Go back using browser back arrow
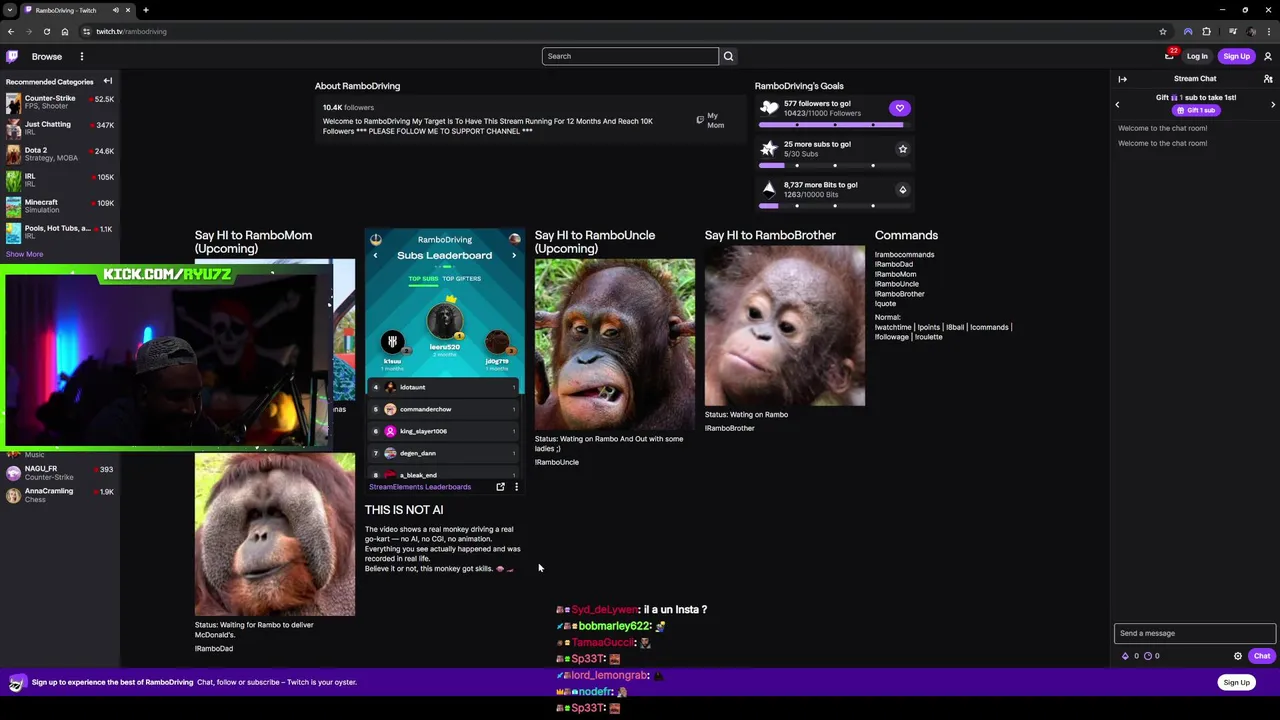1280x720 pixels. click(x=11, y=31)
